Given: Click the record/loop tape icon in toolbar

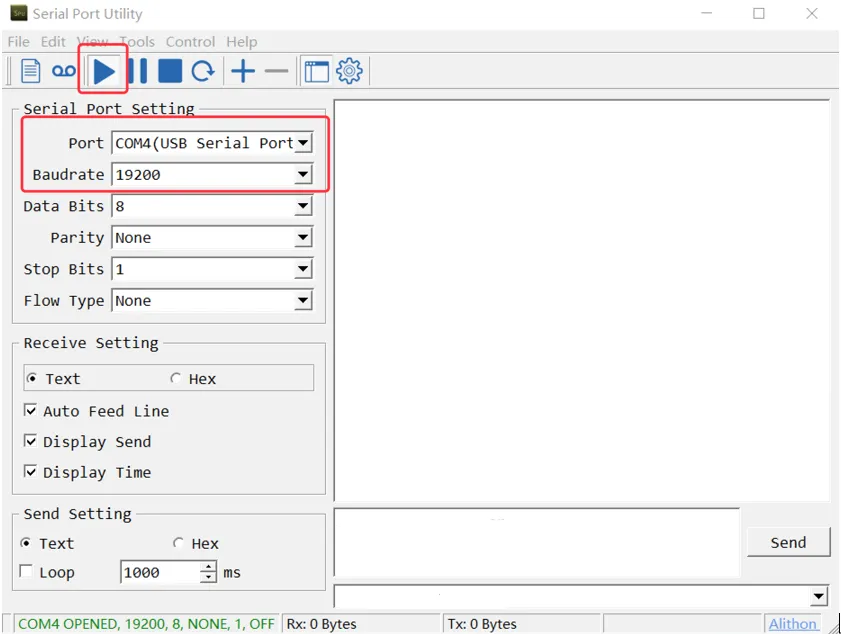Looking at the screenshot, I should (x=63, y=71).
